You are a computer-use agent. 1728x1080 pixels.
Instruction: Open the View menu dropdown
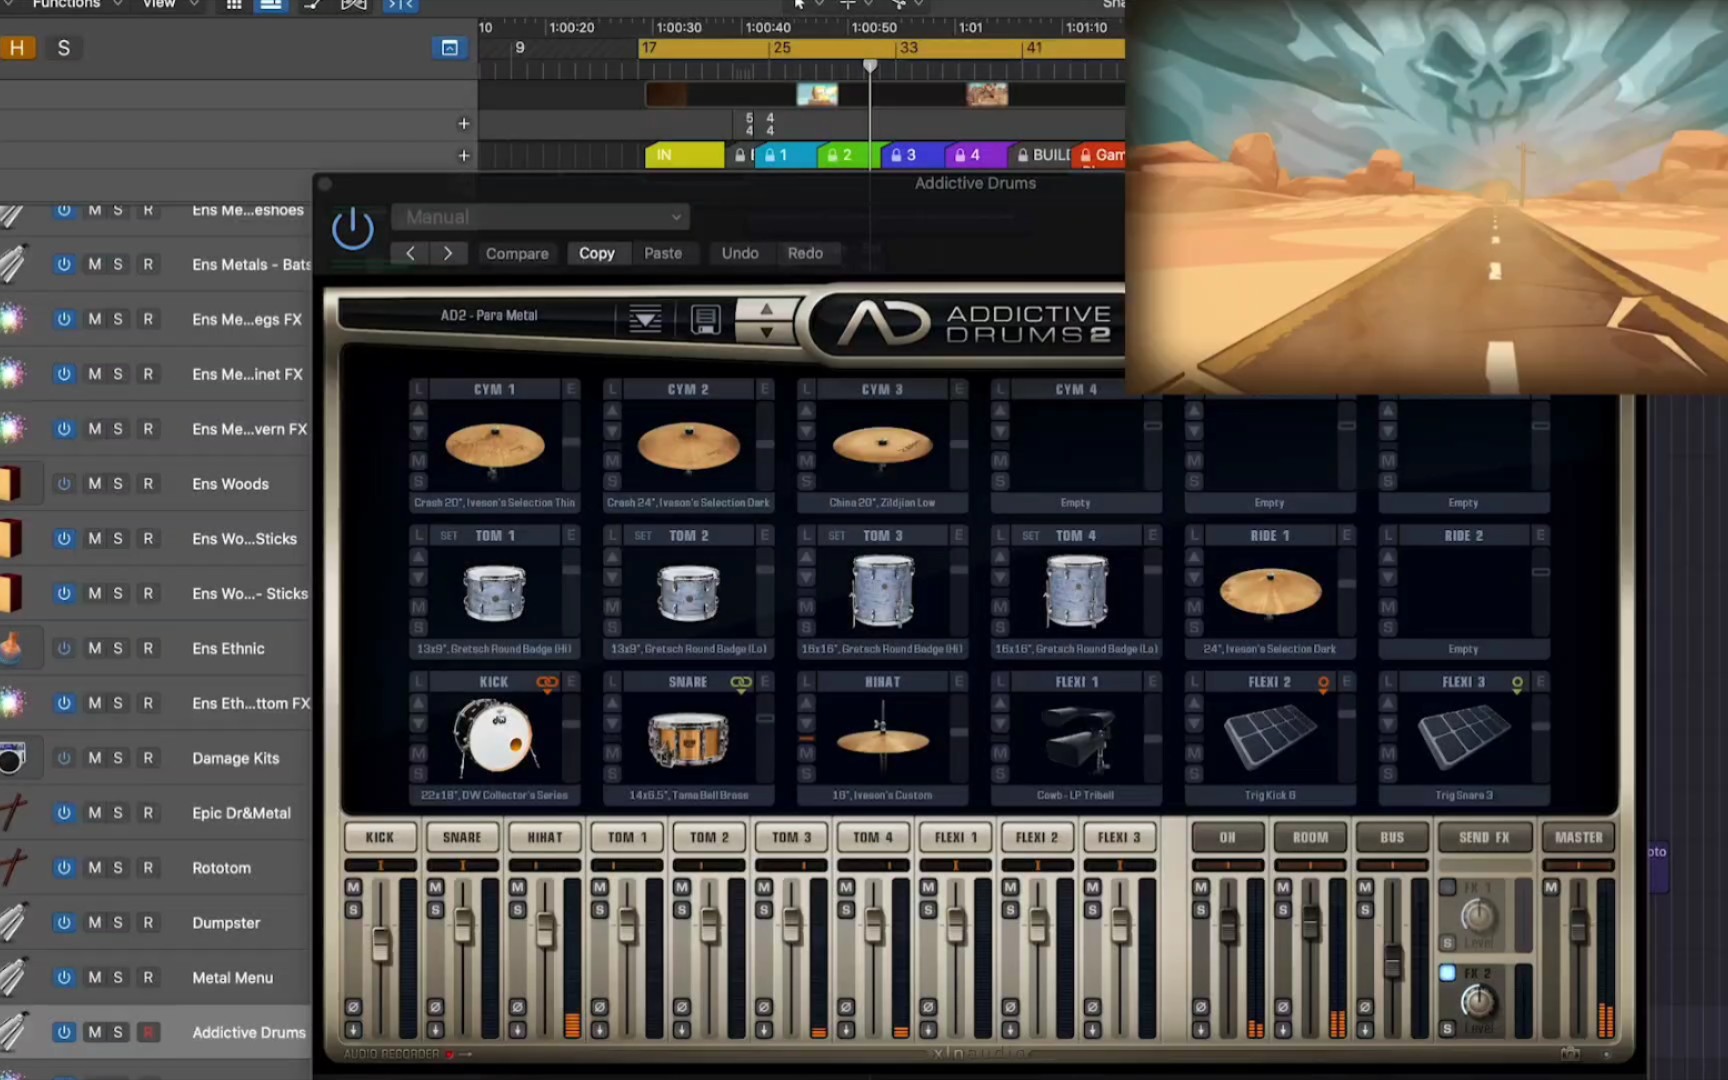(x=170, y=4)
